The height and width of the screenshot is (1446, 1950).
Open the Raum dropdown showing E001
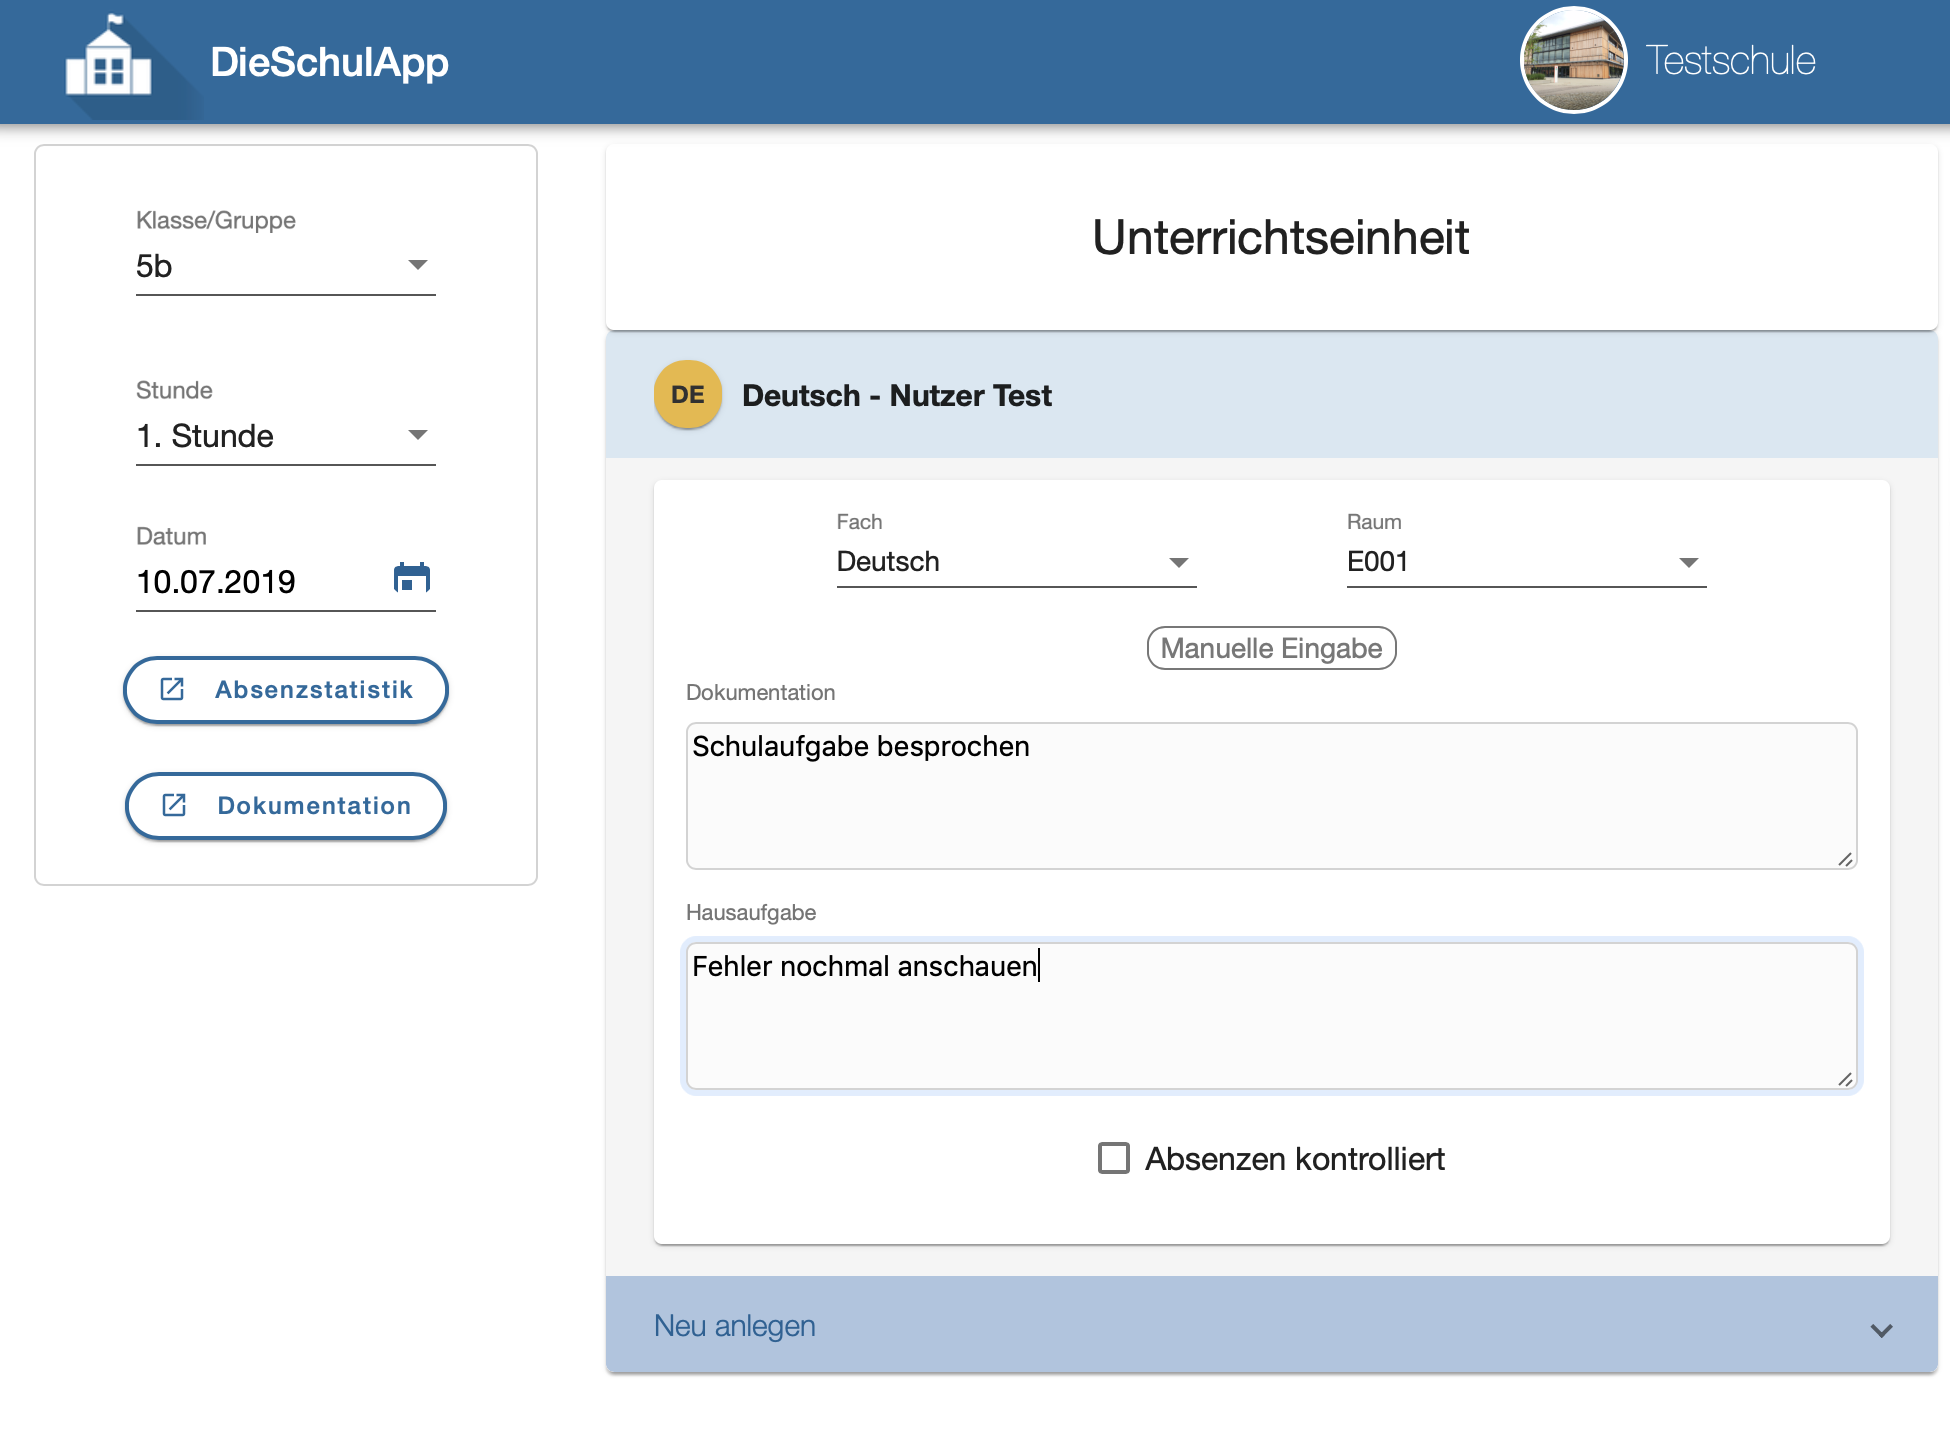(x=1526, y=562)
